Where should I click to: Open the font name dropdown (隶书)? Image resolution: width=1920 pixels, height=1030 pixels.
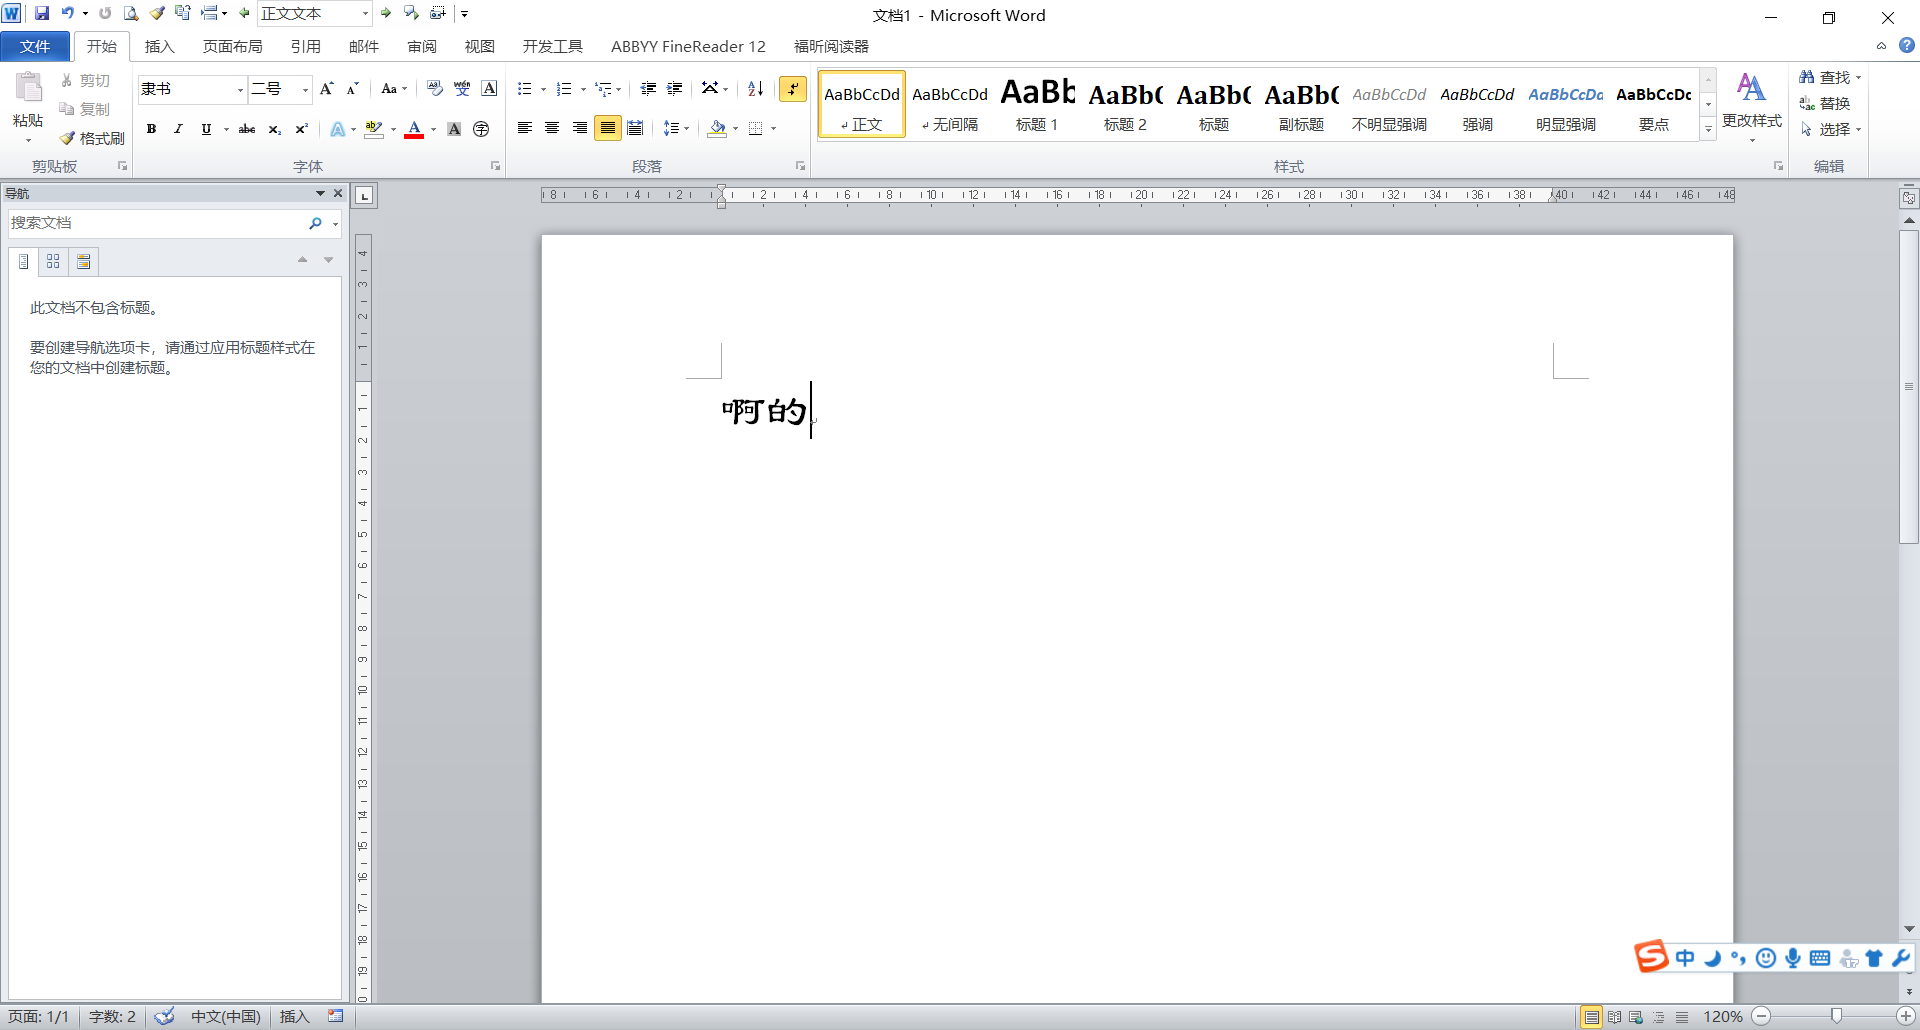pos(240,90)
